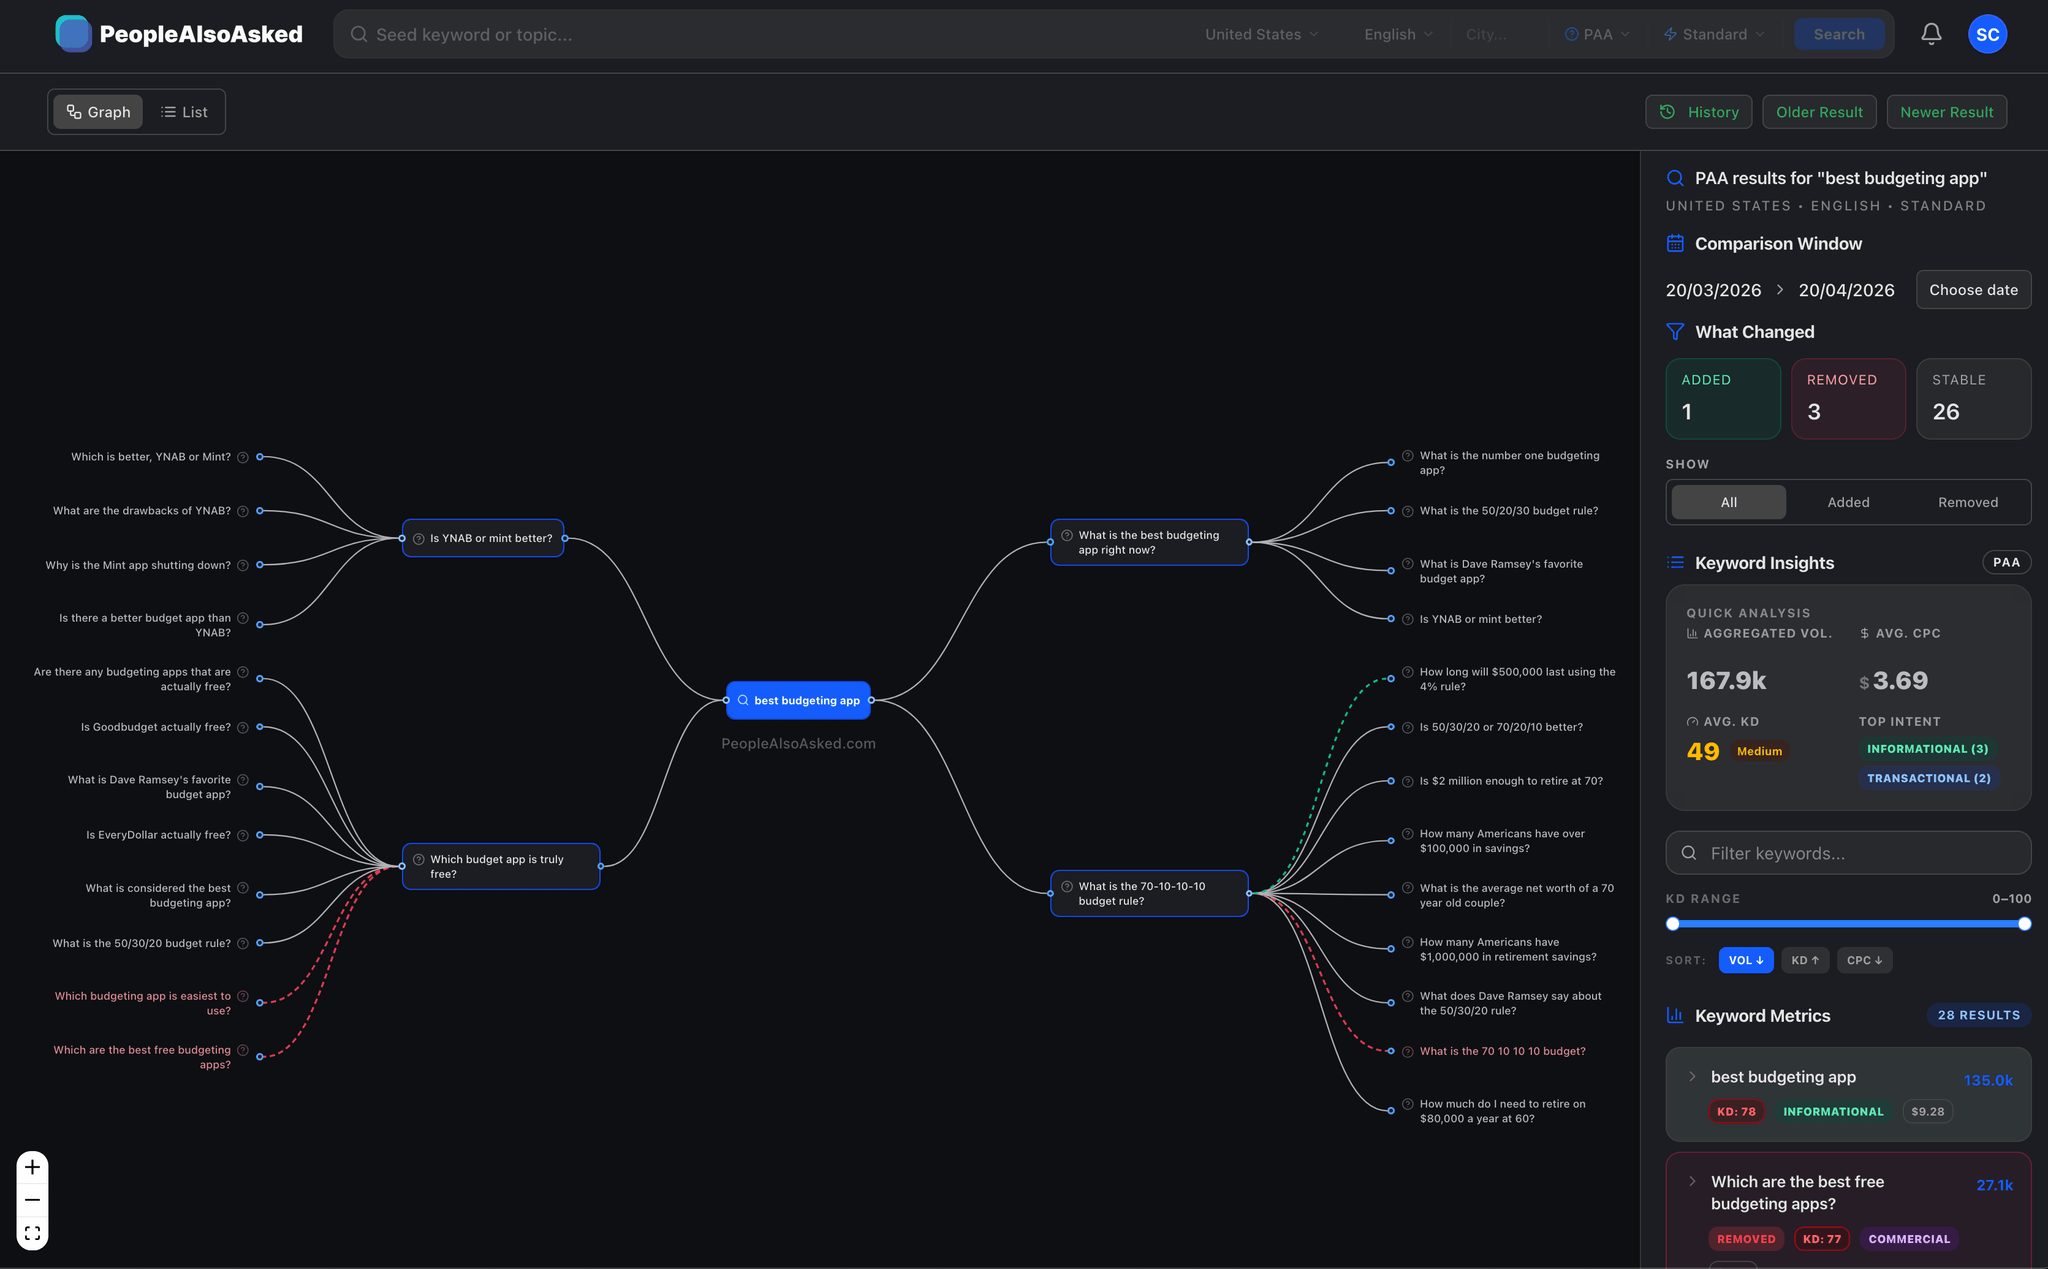Click the Search button
The height and width of the screenshot is (1269, 2048).
1839,34
